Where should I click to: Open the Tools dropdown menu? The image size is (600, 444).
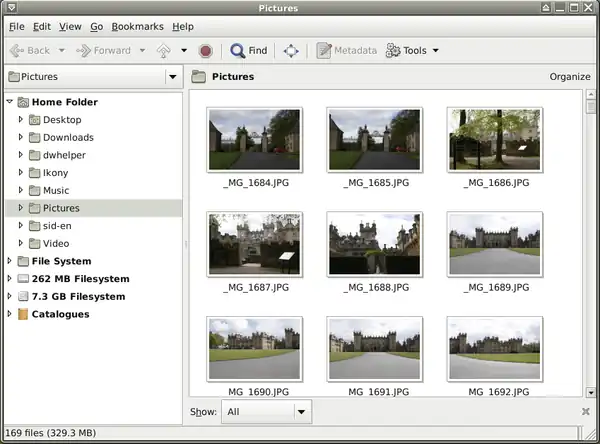coord(412,50)
